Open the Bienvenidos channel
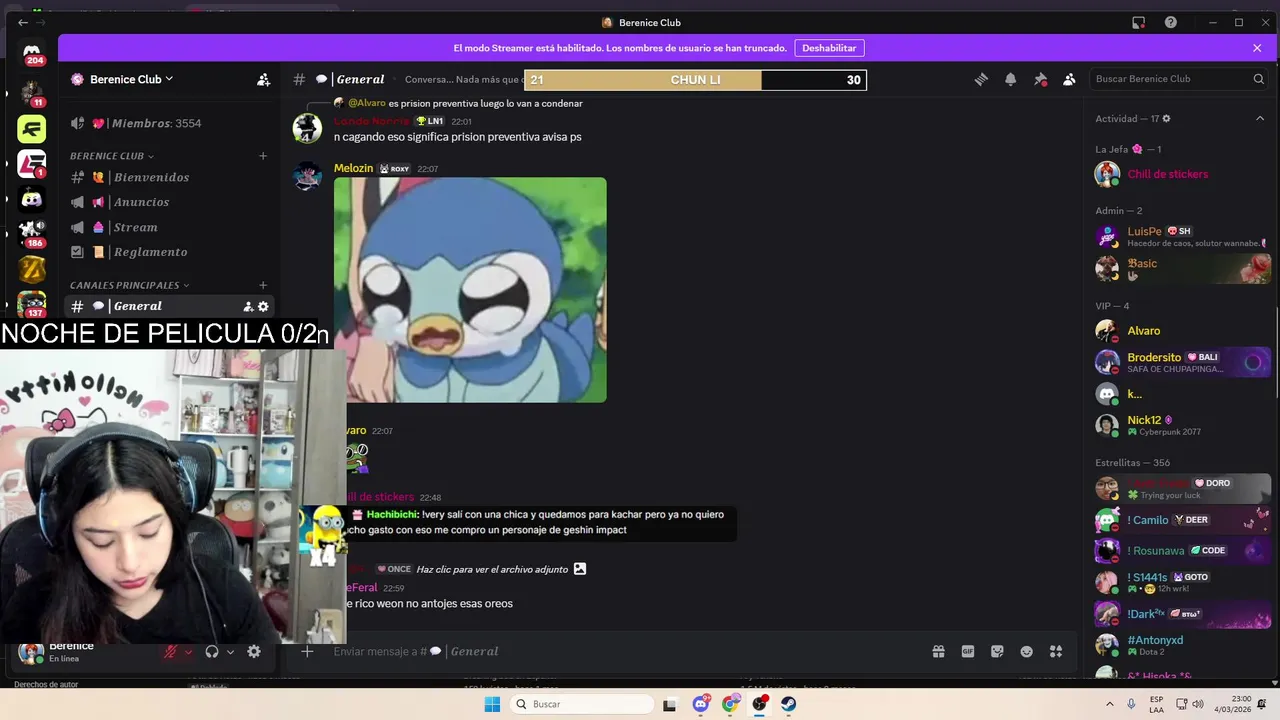The height and width of the screenshot is (720, 1280). click(x=168, y=177)
